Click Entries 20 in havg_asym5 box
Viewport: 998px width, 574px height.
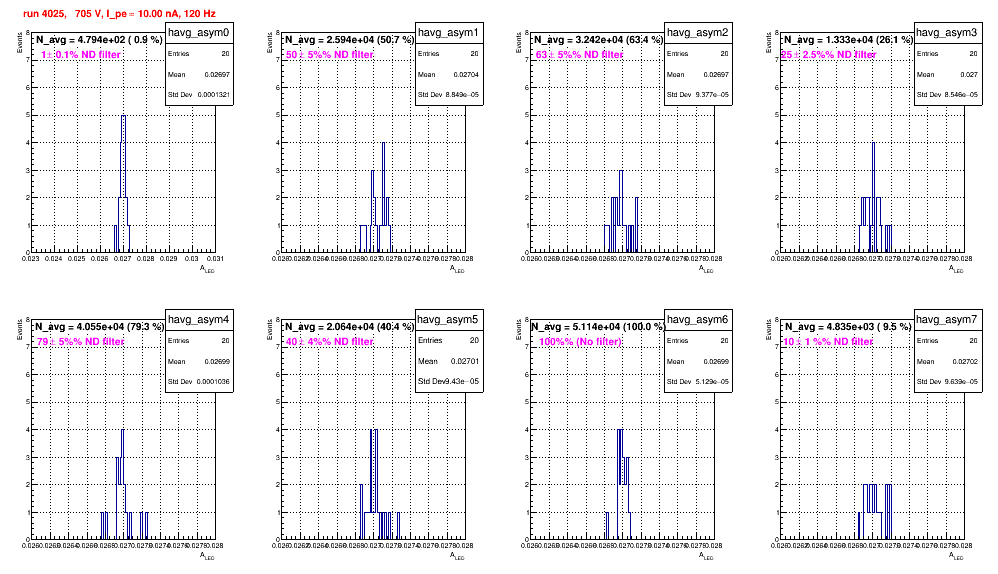coord(449,340)
